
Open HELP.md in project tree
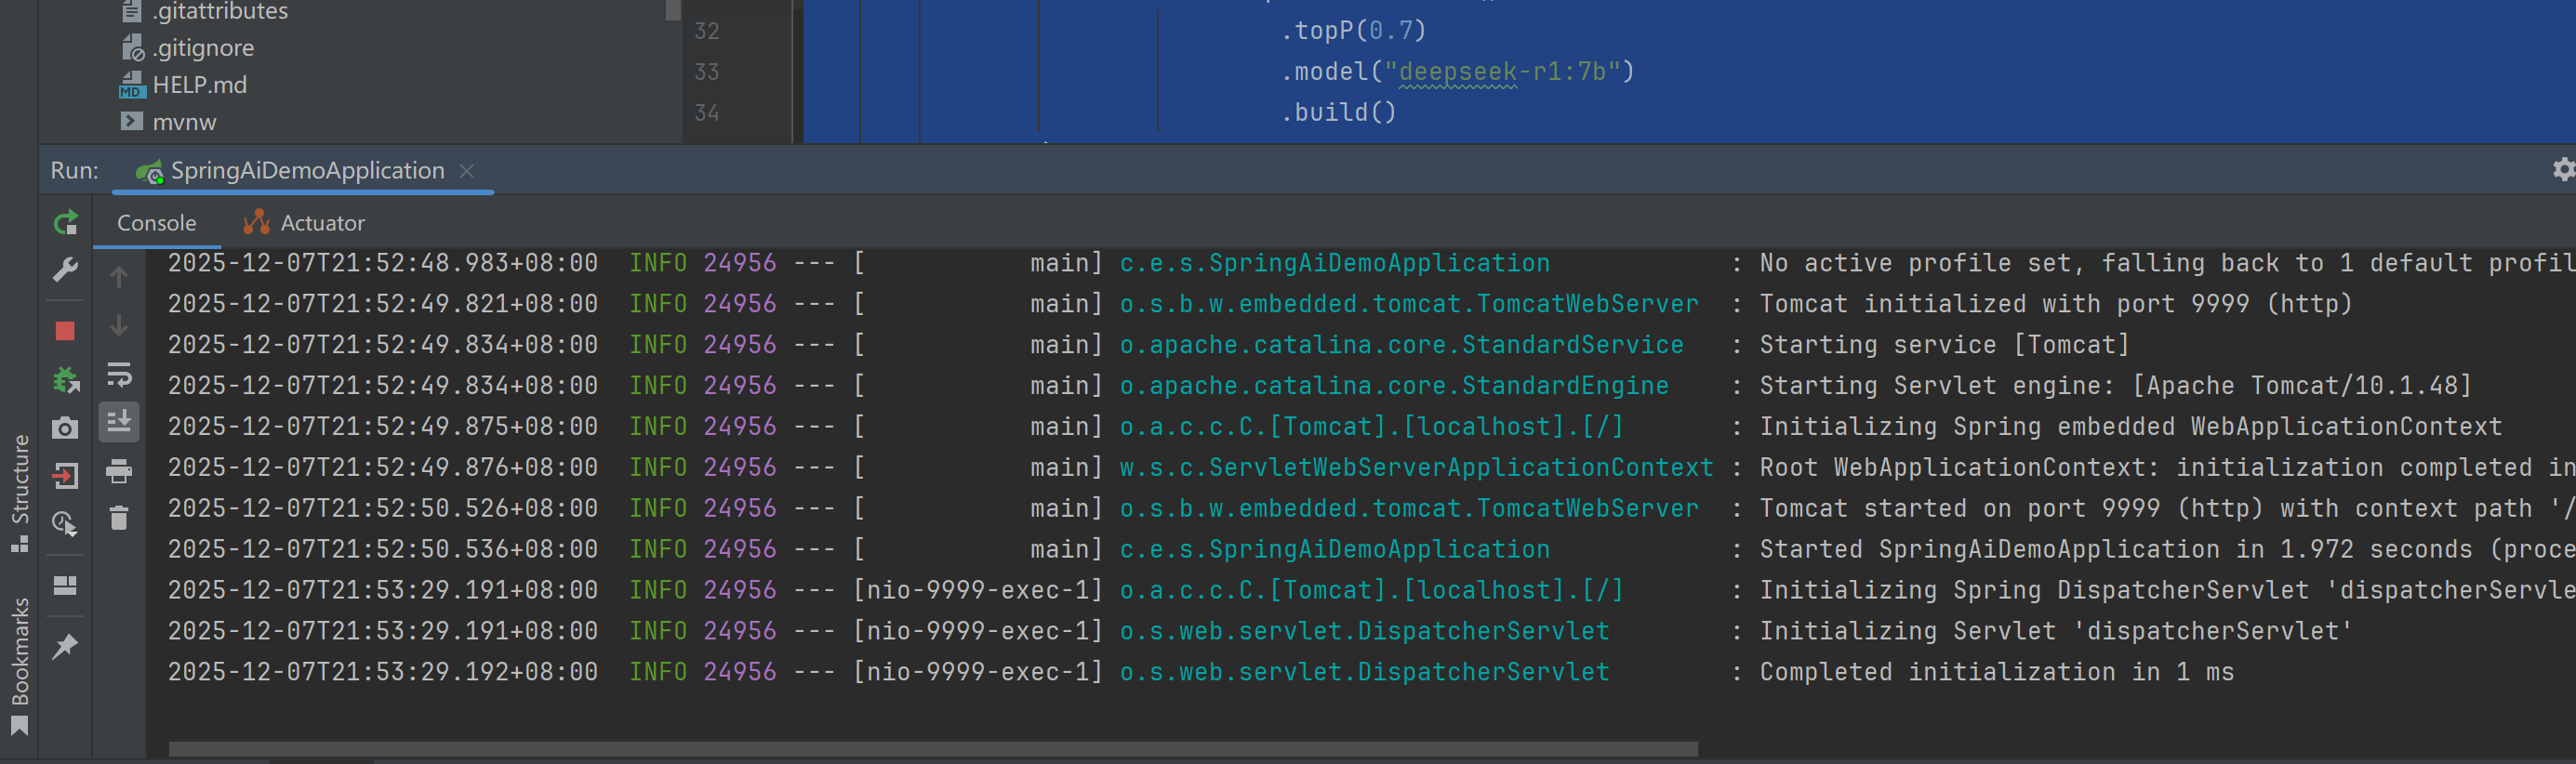[x=183, y=85]
